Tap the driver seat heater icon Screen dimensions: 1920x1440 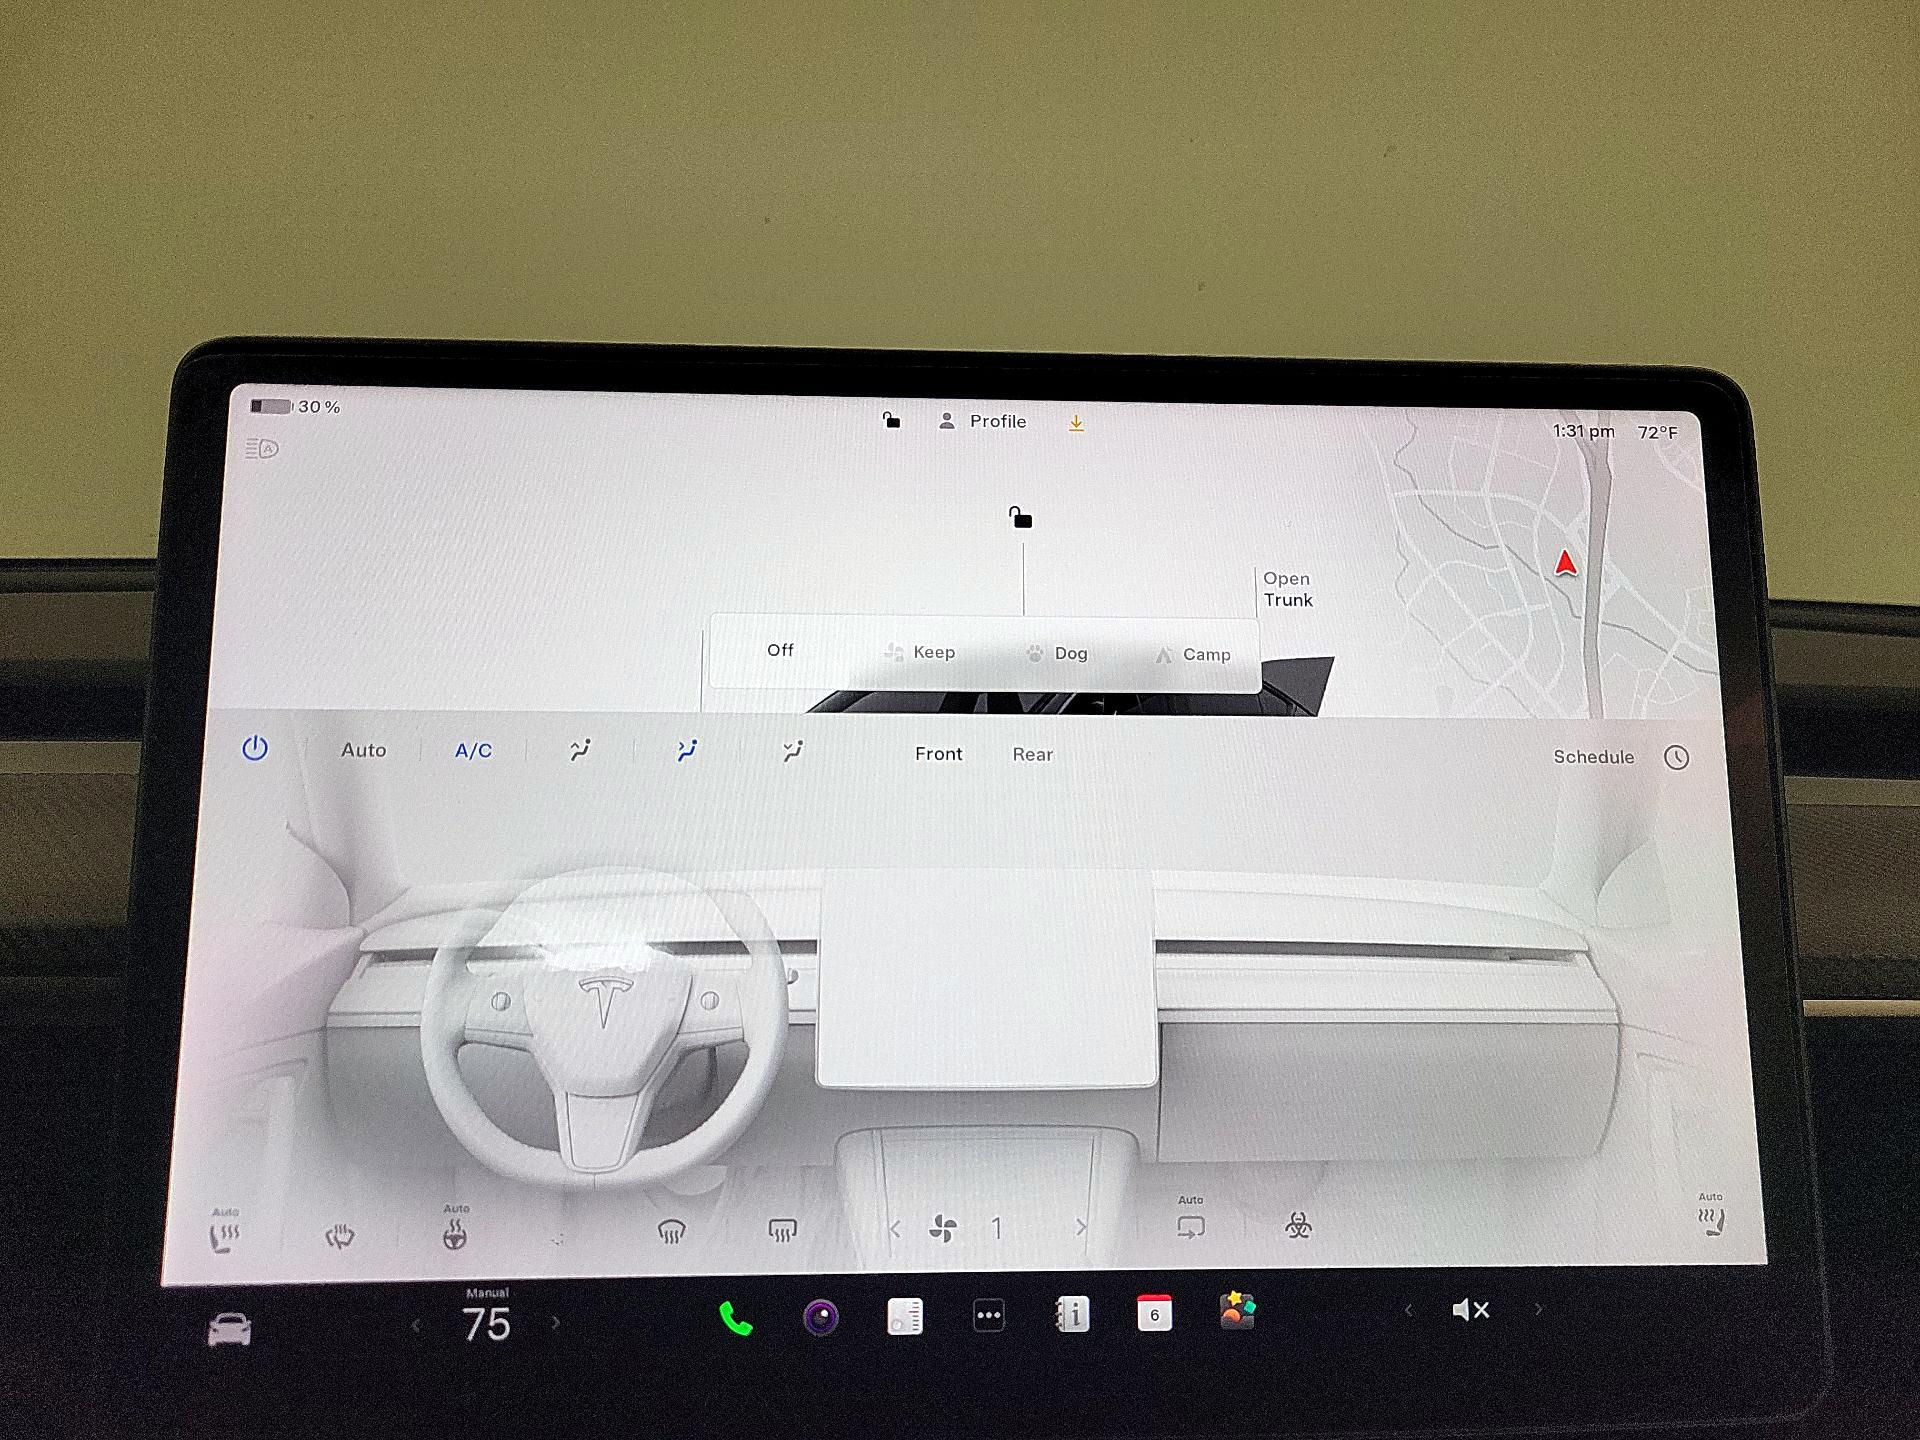(225, 1236)
